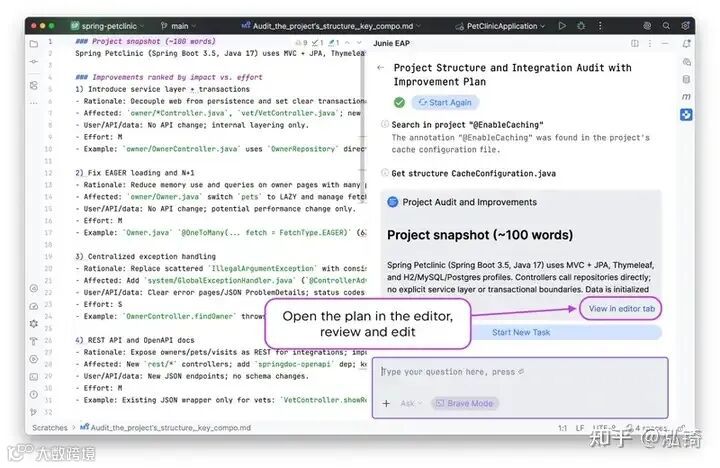
Task: Open the PetClinicApplication run configuration dropdown
Action: [501, 26]
